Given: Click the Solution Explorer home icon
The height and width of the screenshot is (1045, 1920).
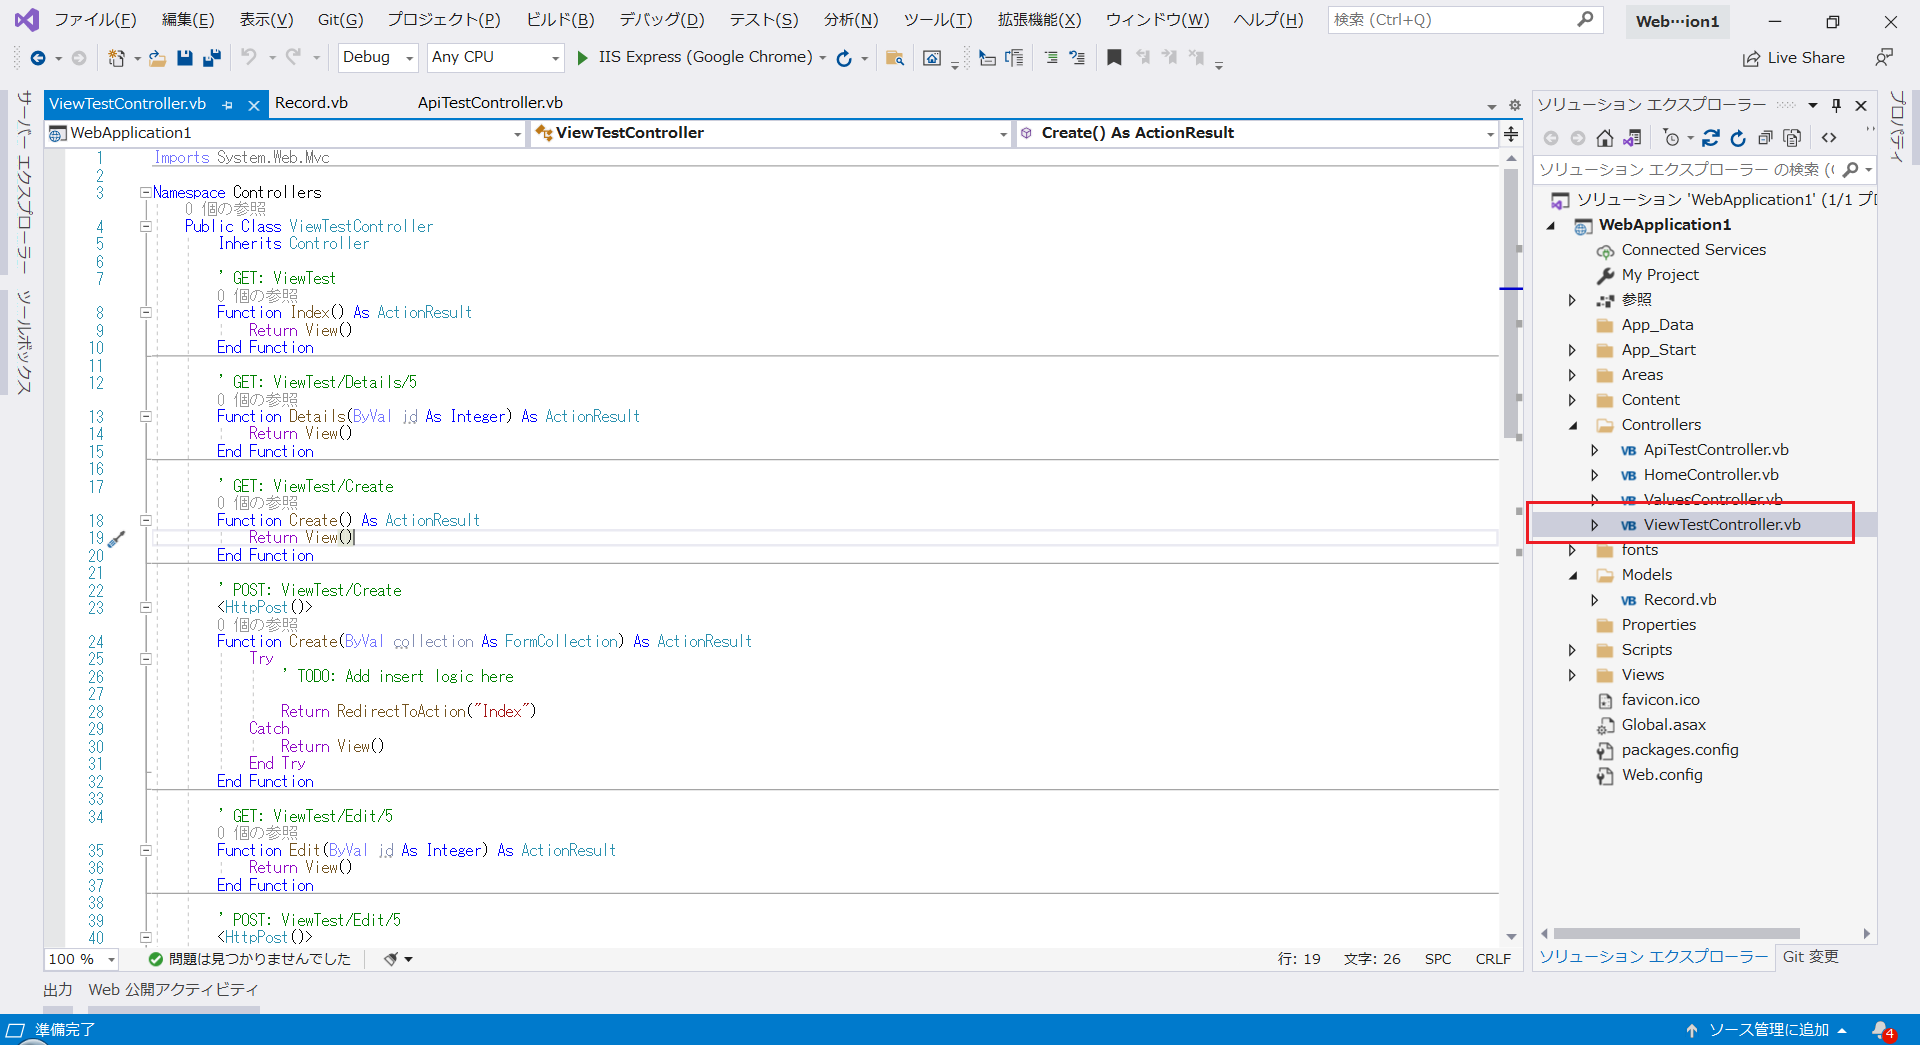Looking at the screenshot, I should pyautogui.click(x=1606, y=138).
